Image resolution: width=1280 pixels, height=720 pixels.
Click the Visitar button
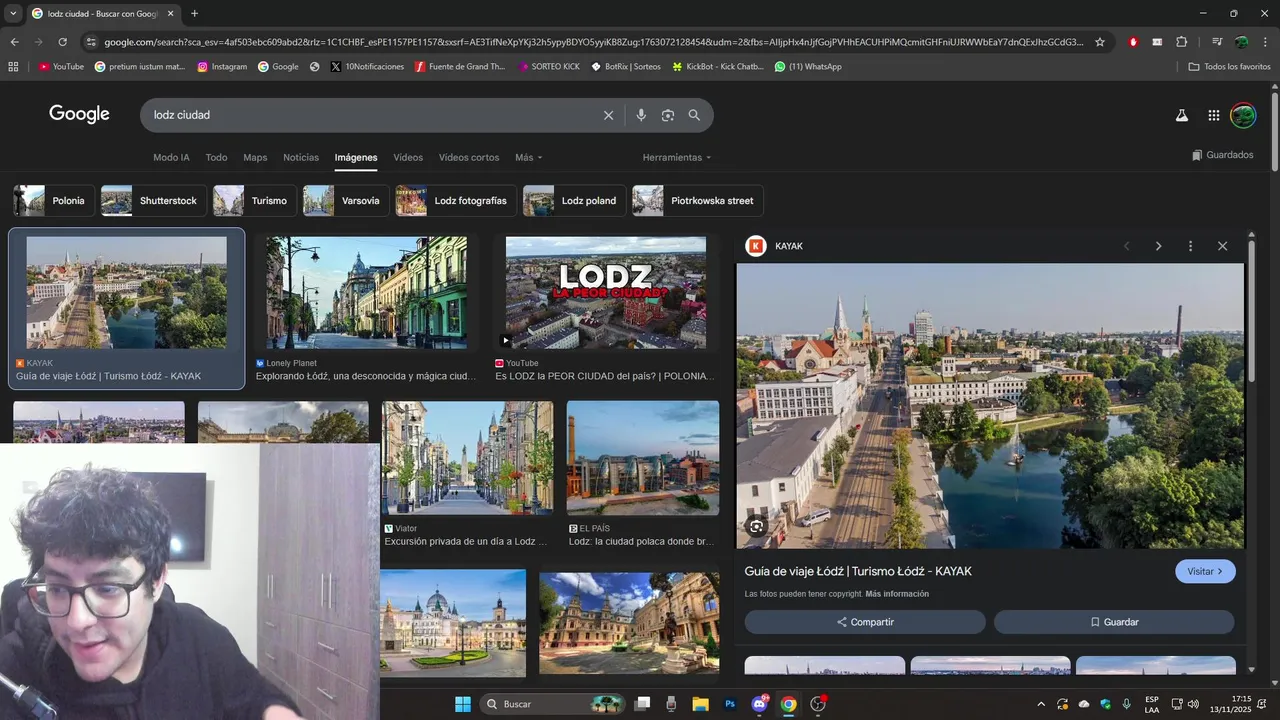(1205, 571)
